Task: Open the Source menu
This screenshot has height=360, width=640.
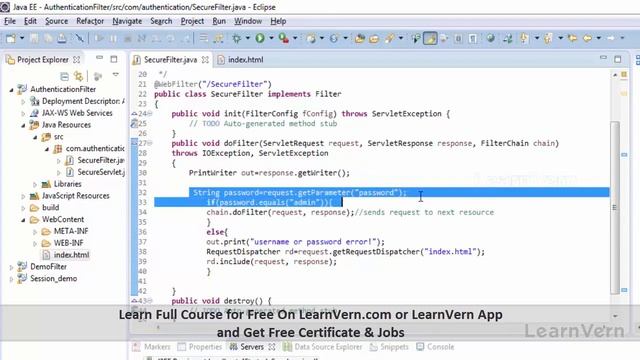Action: tap(56, 21)
